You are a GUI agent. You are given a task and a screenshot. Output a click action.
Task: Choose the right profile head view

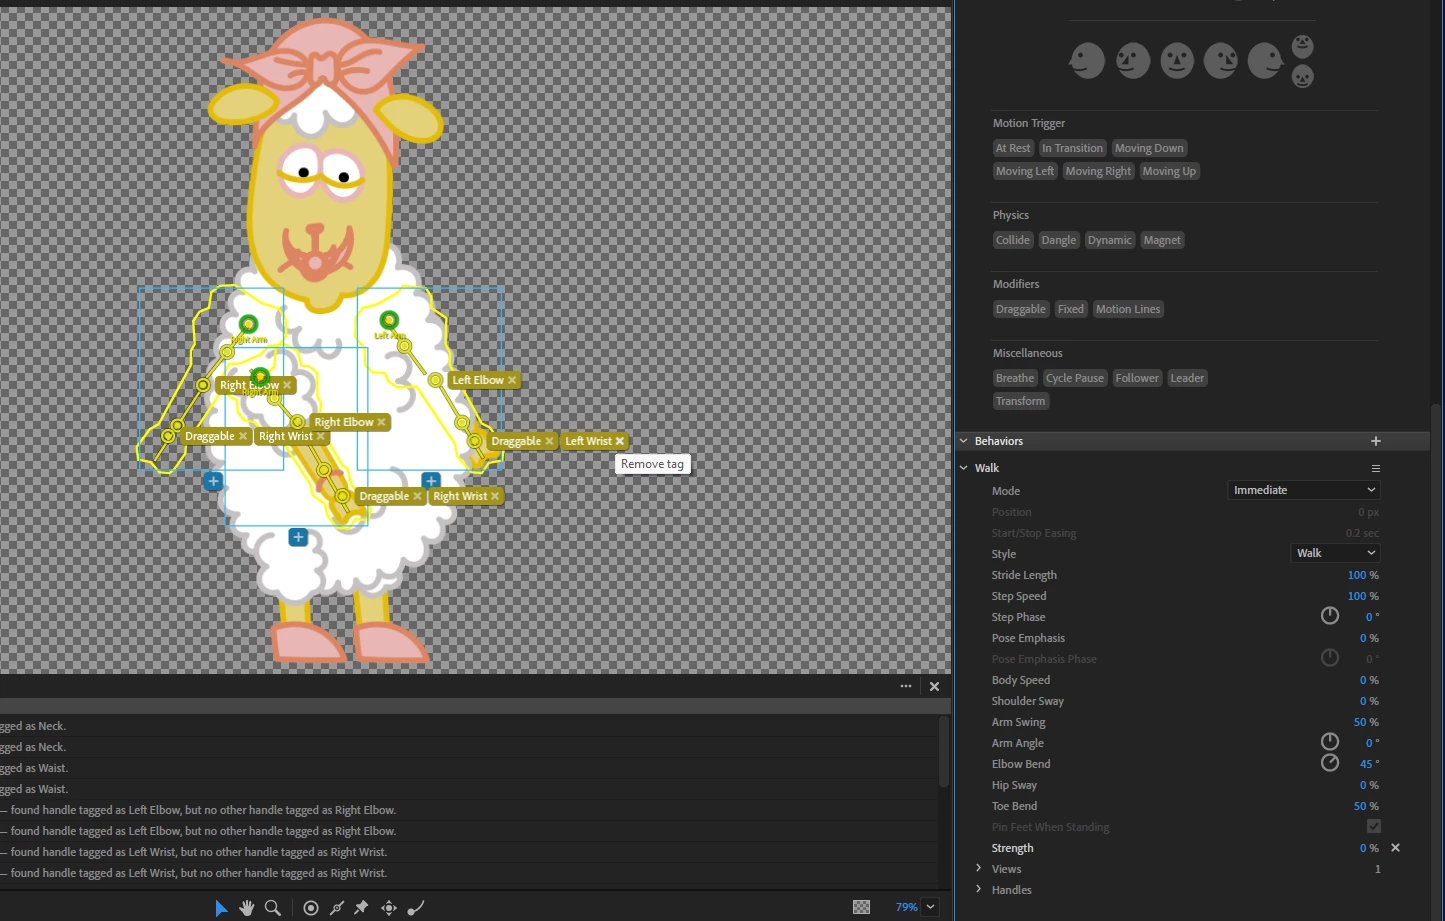1265,60
